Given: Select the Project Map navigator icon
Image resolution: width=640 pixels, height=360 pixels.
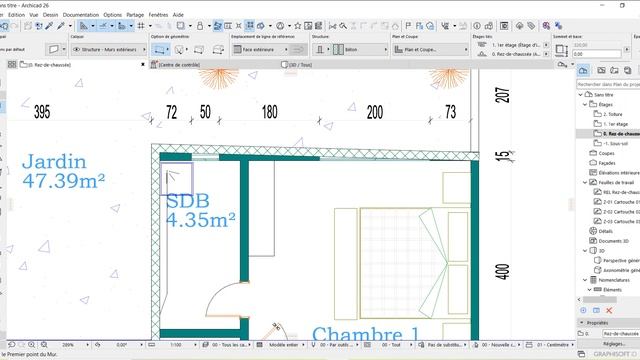Looking at the screenshot, I should [583, 71].
